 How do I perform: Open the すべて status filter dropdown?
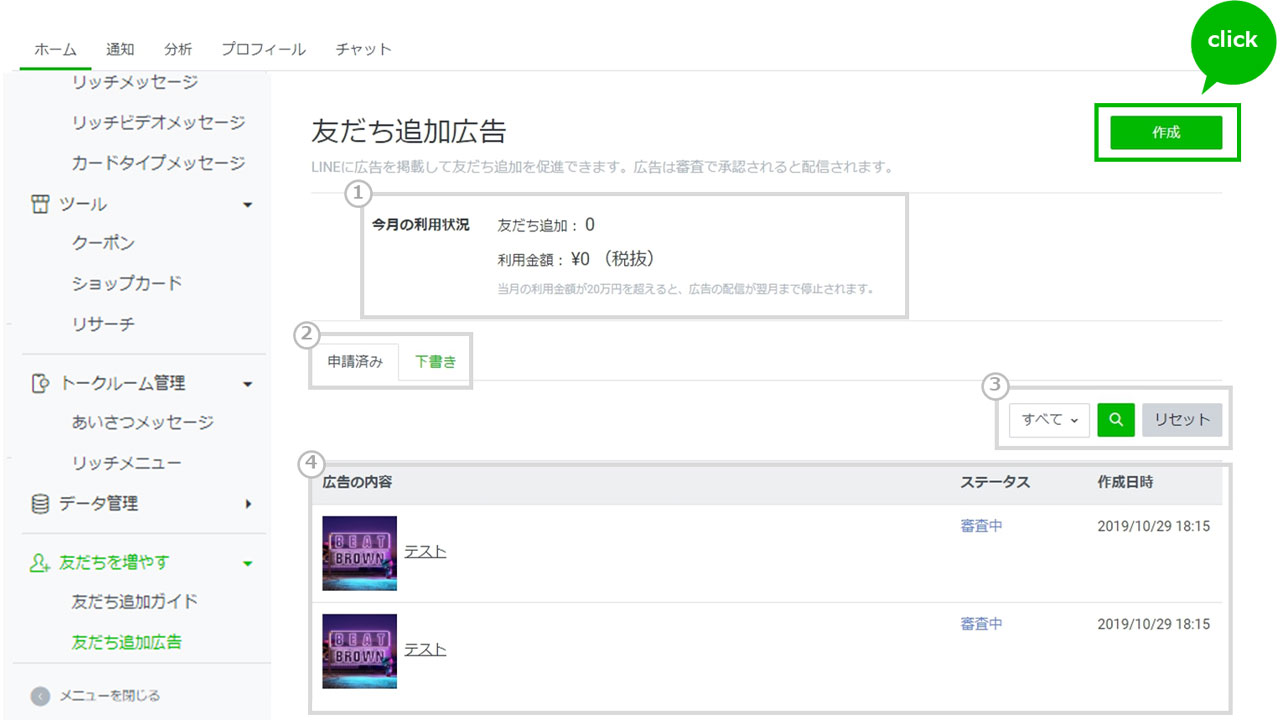1049,420
